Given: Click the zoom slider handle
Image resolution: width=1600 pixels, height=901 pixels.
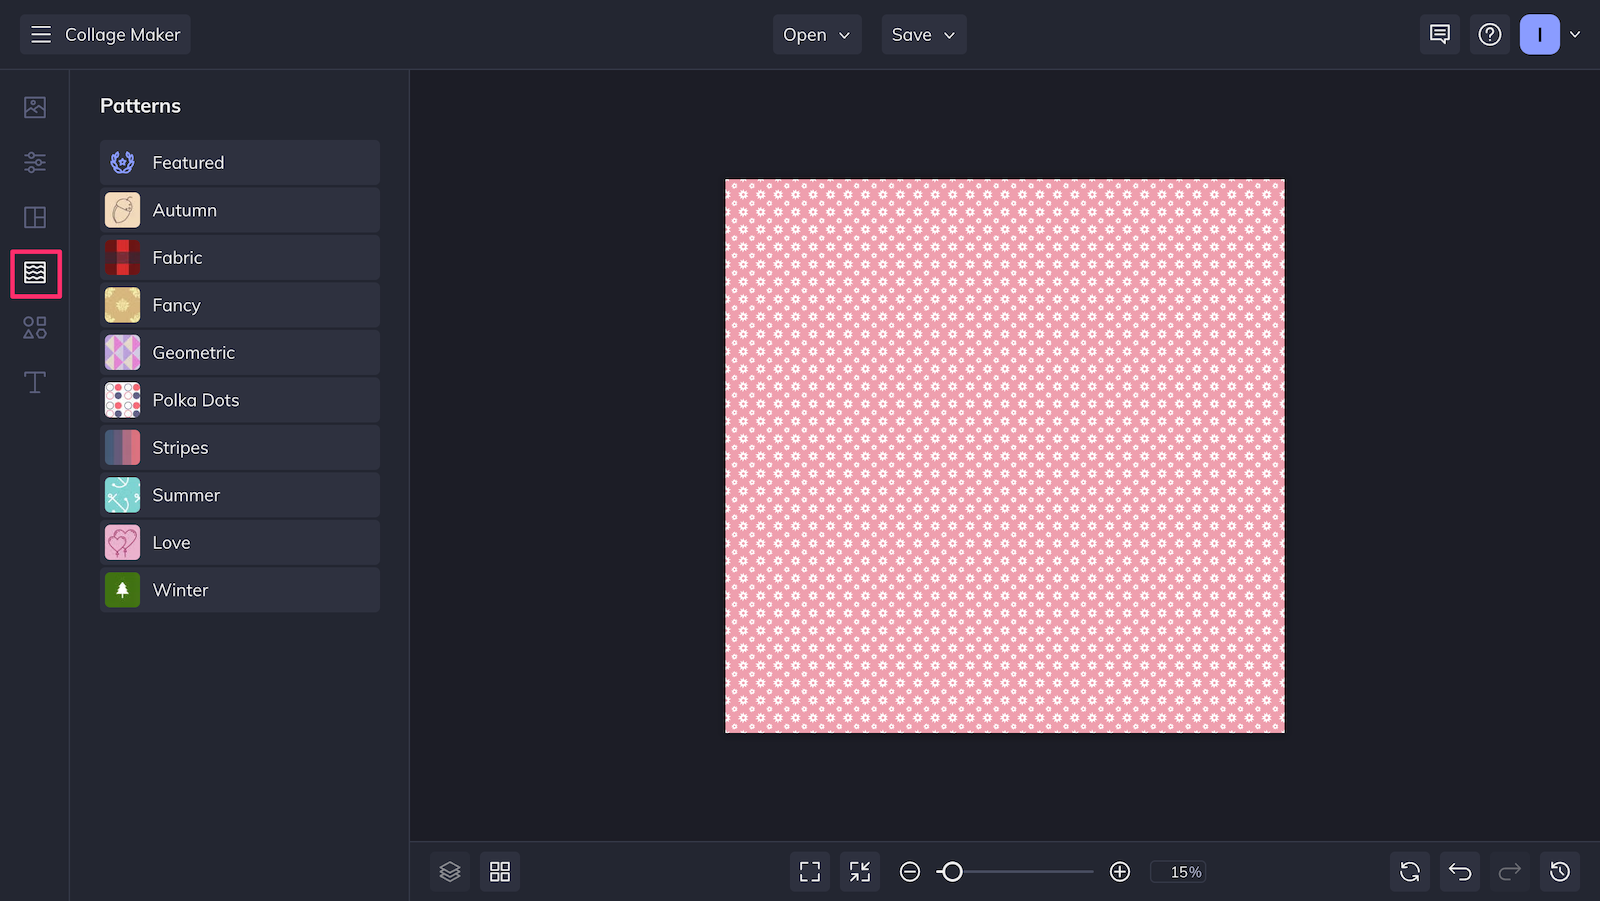Looking at the screenshot, I should [952, 872].
